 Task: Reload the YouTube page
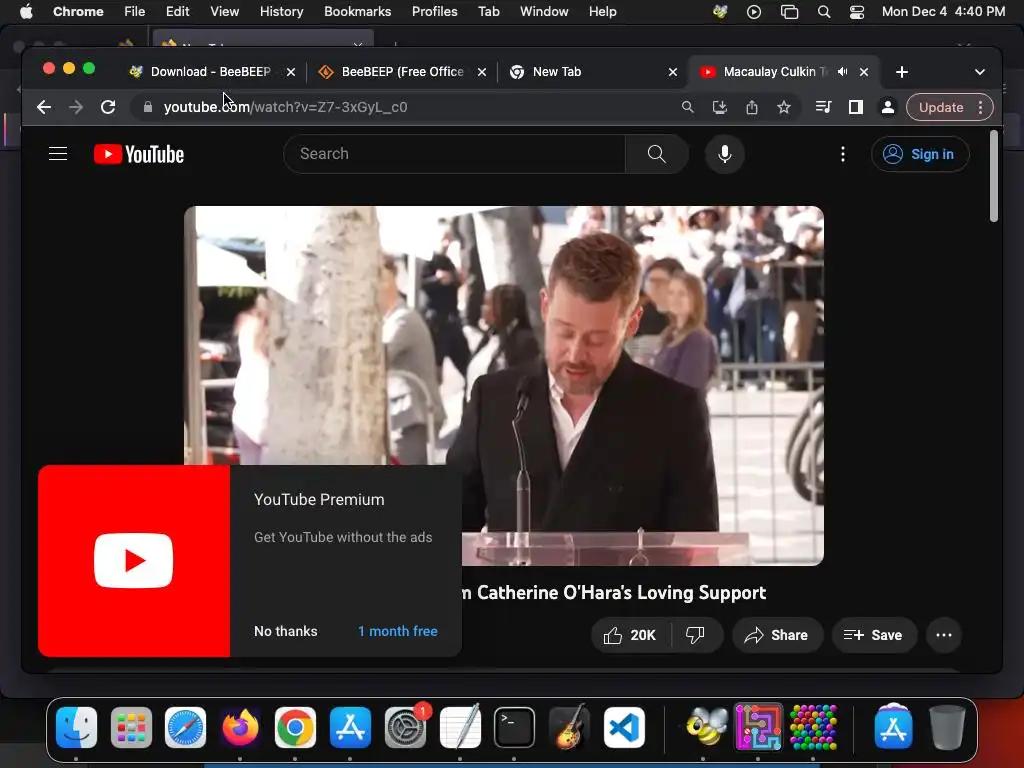[108, 107]
